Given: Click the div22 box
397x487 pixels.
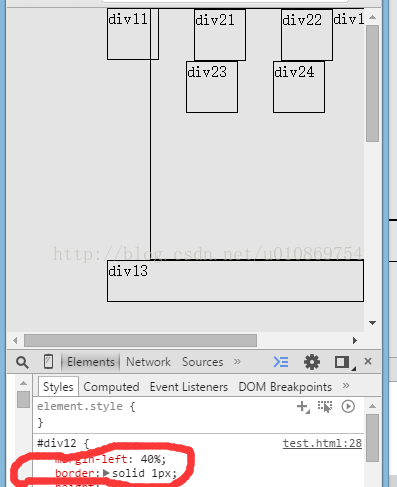Looking at the screenshot, I should click(307, 35).
